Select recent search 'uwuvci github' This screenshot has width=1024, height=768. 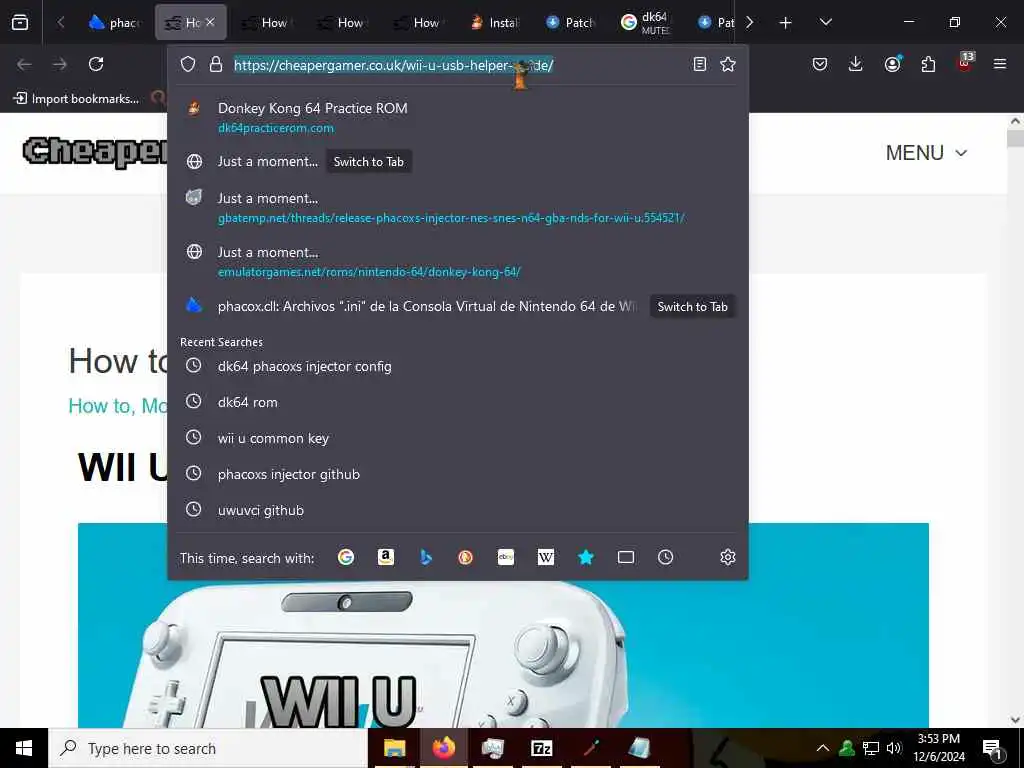click(x=457, y=509)
